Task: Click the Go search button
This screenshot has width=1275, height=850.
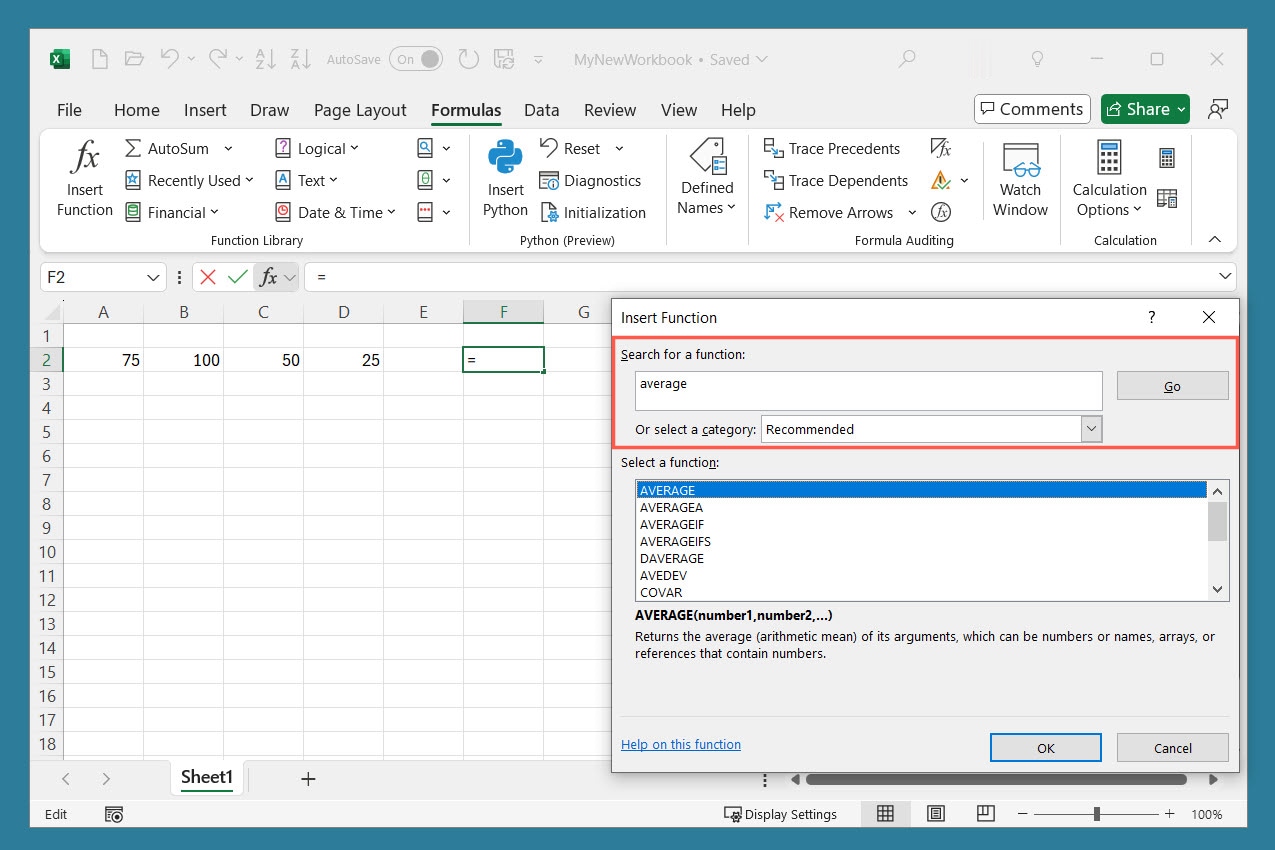Action: [1172, 386]
